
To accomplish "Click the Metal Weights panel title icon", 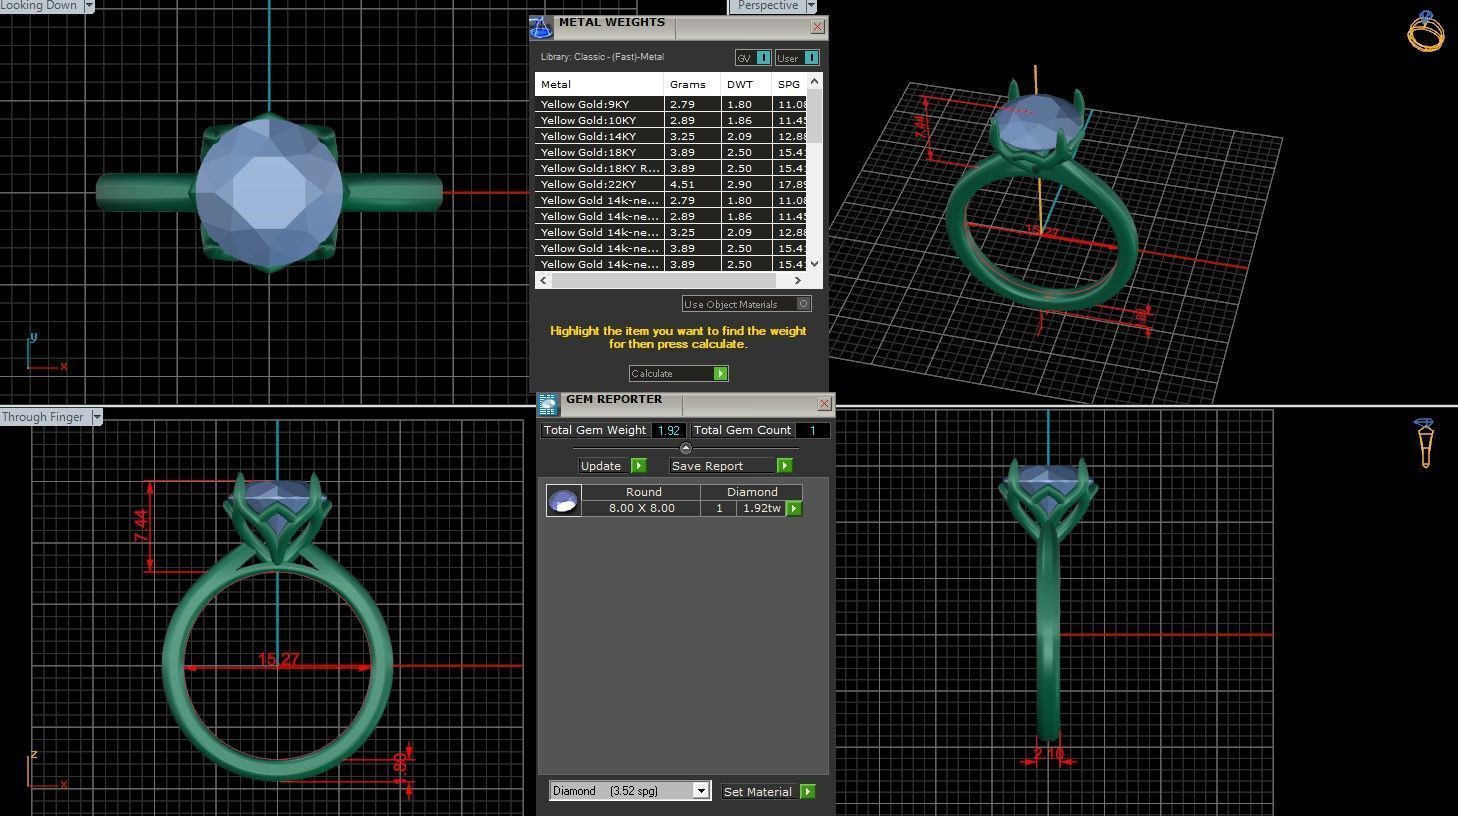I will pos(540,27).
